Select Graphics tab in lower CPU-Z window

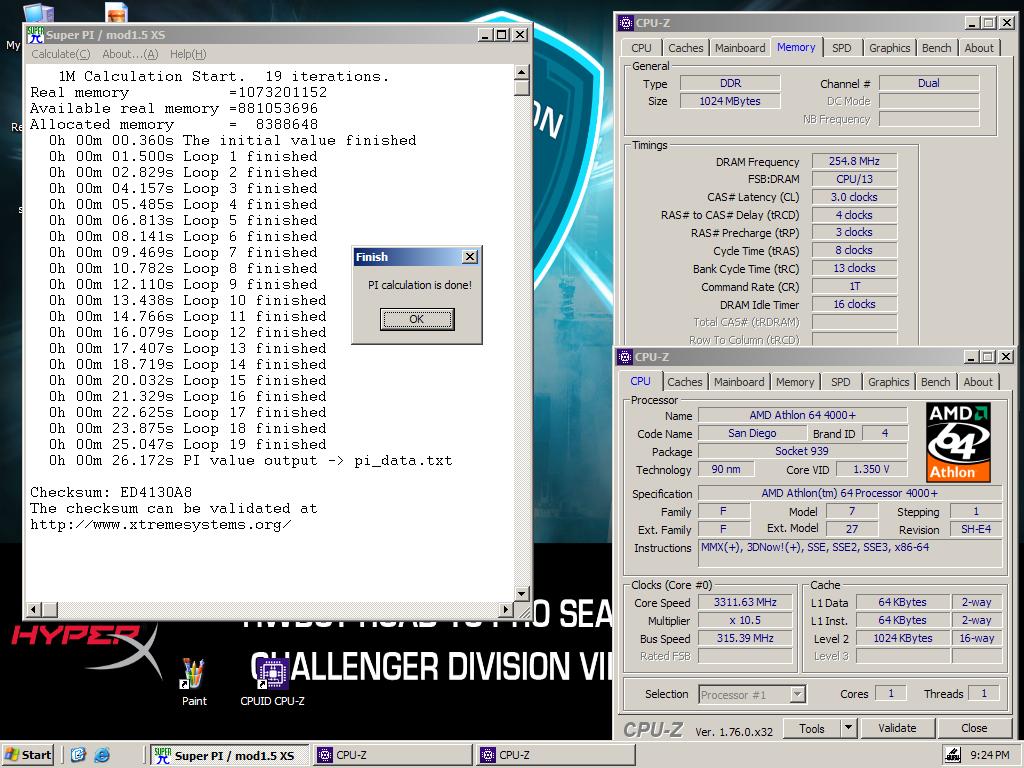pyautogui.click(x=888, y=382)
